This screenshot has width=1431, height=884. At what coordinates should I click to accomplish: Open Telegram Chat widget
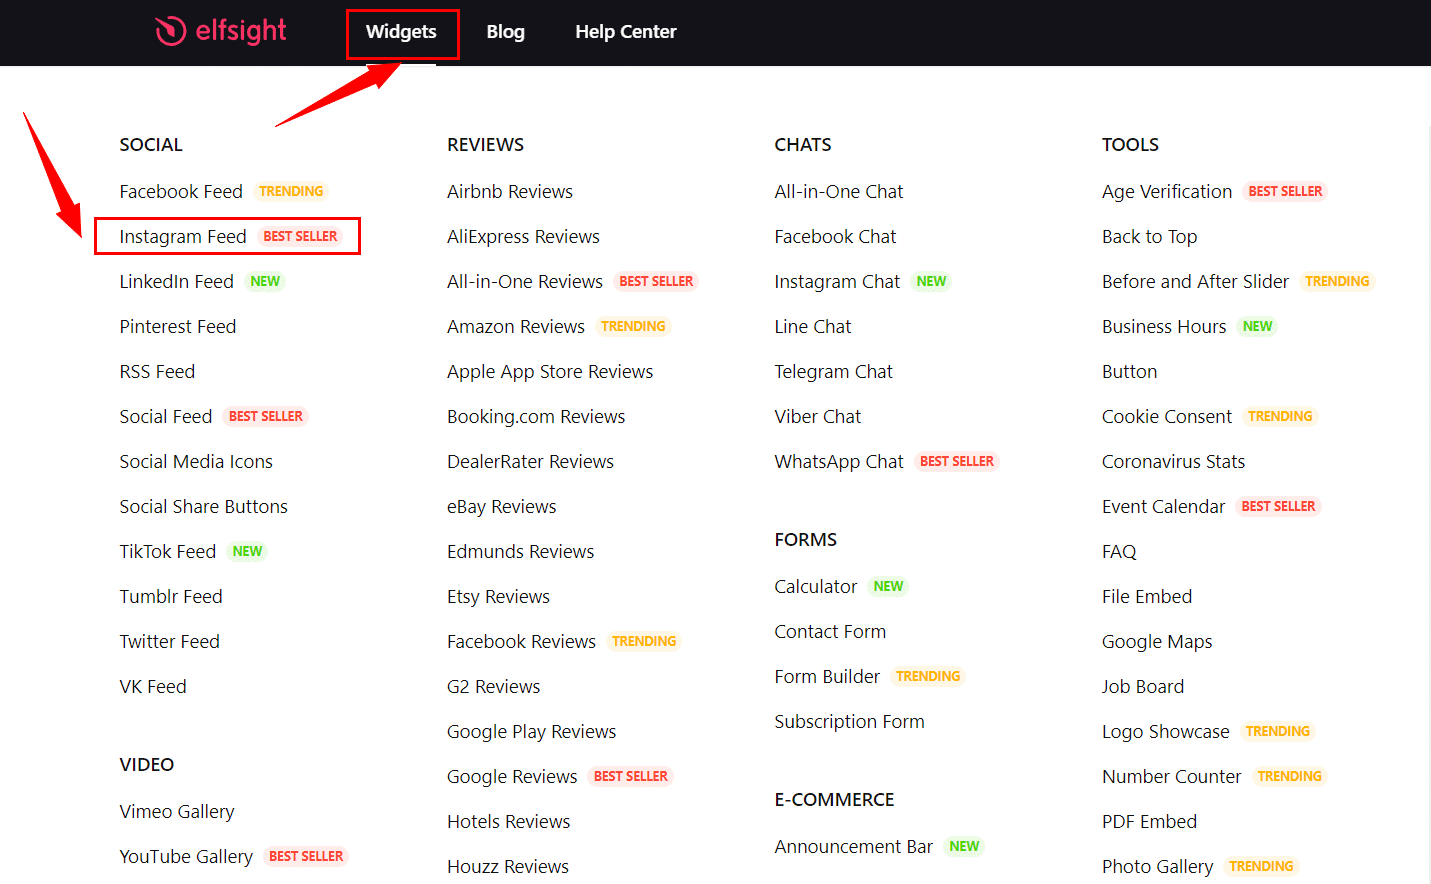[x=834, y=371]
